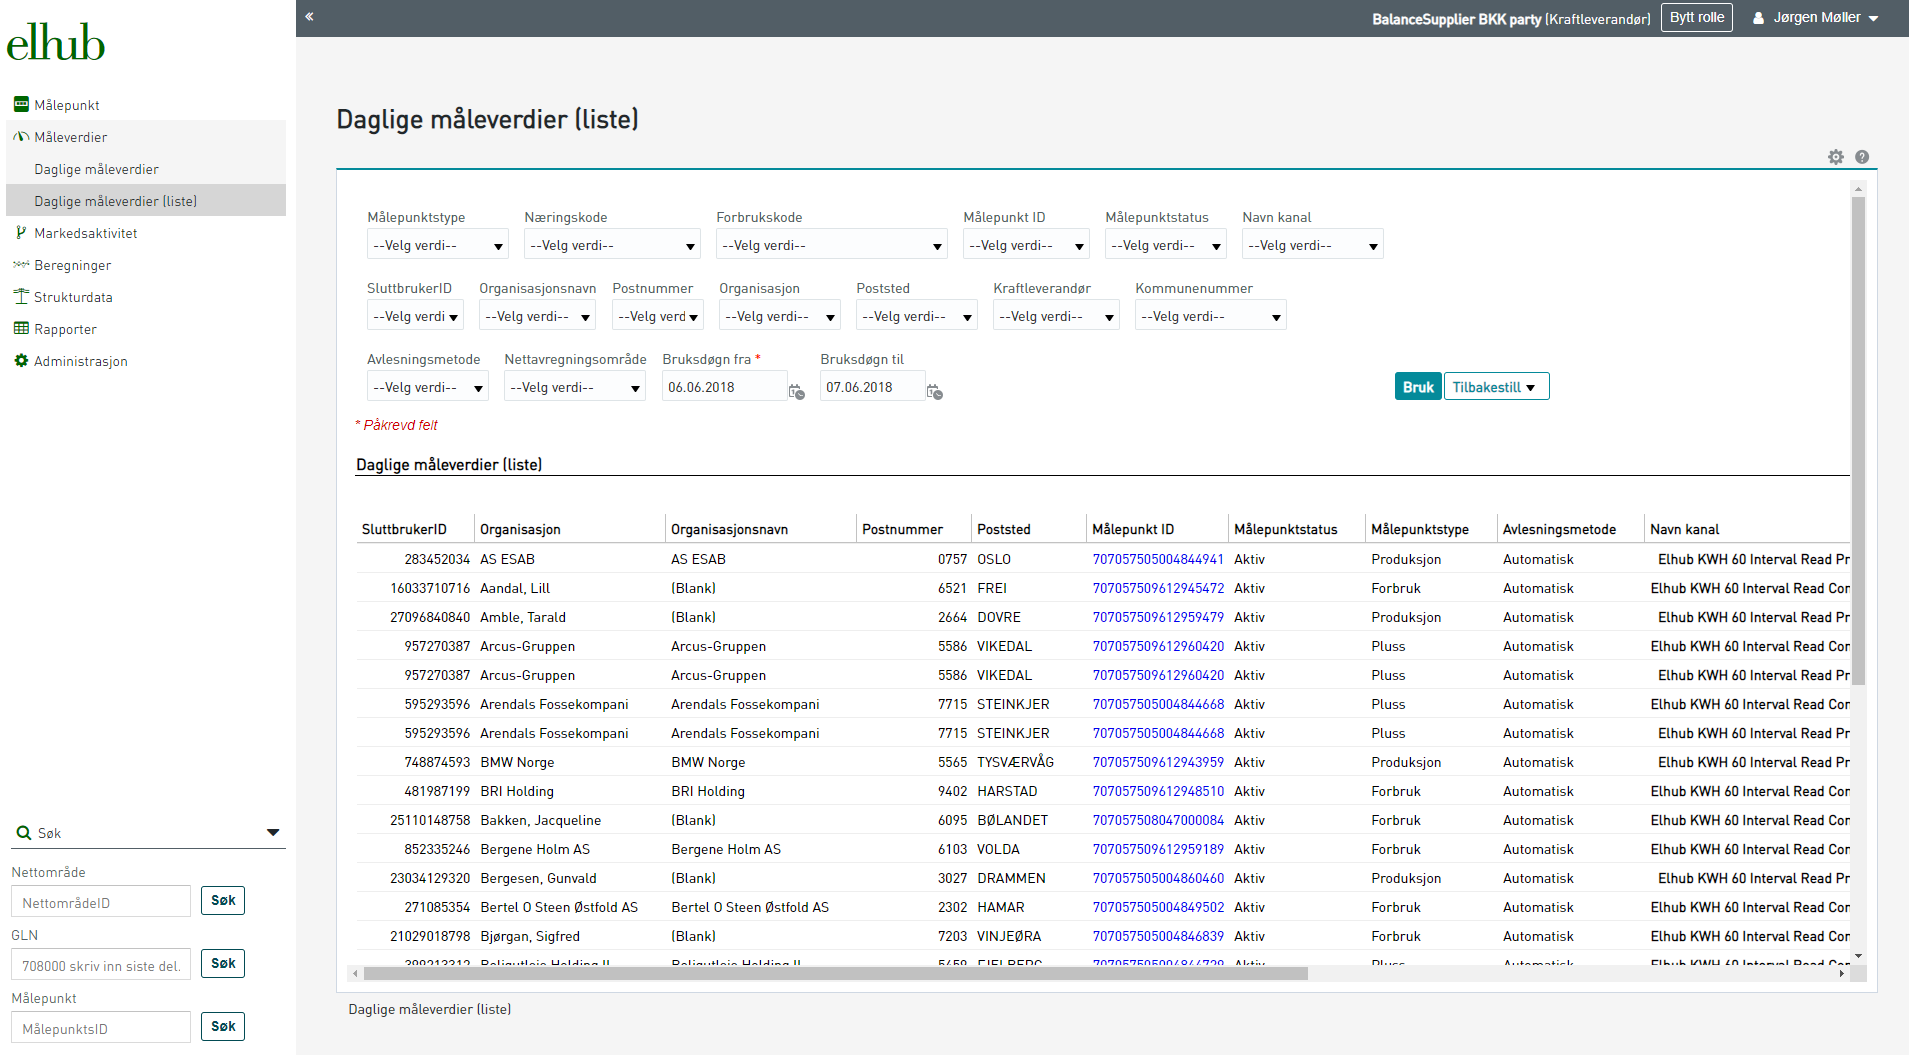
Task: Click the horizontal scrollbar under the table
Action: pyautogui.click(x=835, y=973)
